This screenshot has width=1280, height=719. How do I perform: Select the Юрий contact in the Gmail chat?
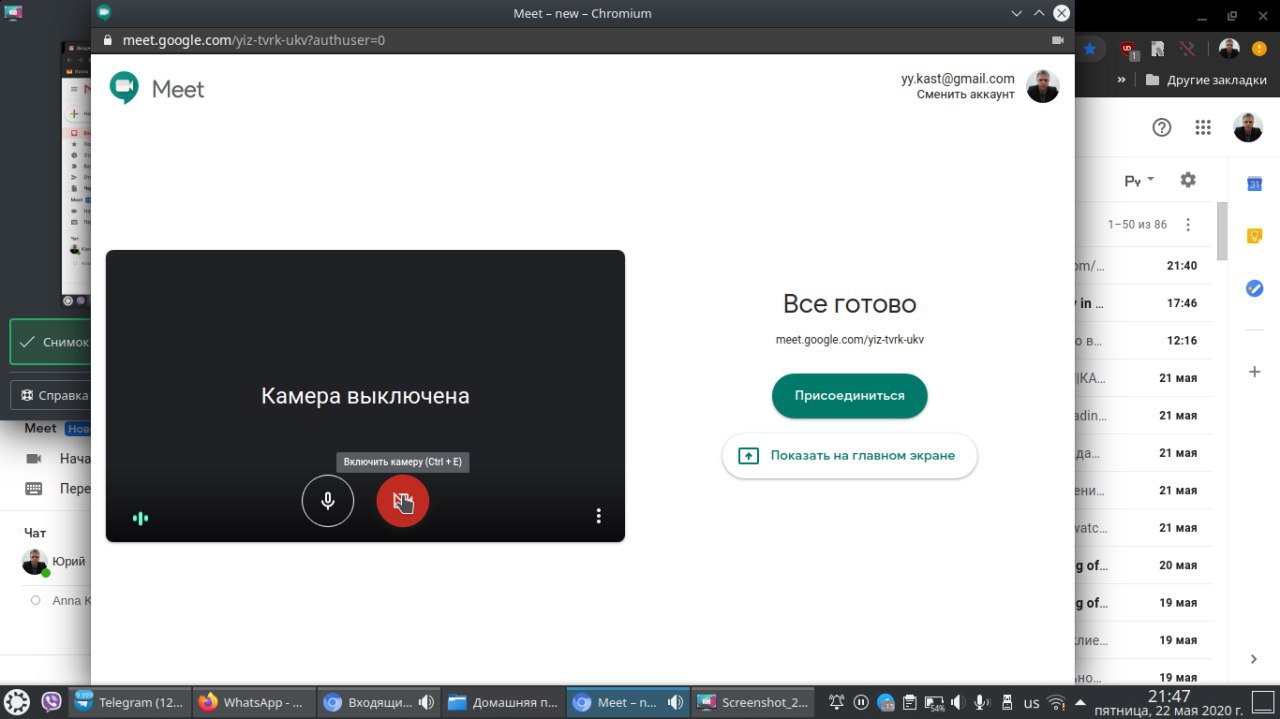[x=55, y=562]
